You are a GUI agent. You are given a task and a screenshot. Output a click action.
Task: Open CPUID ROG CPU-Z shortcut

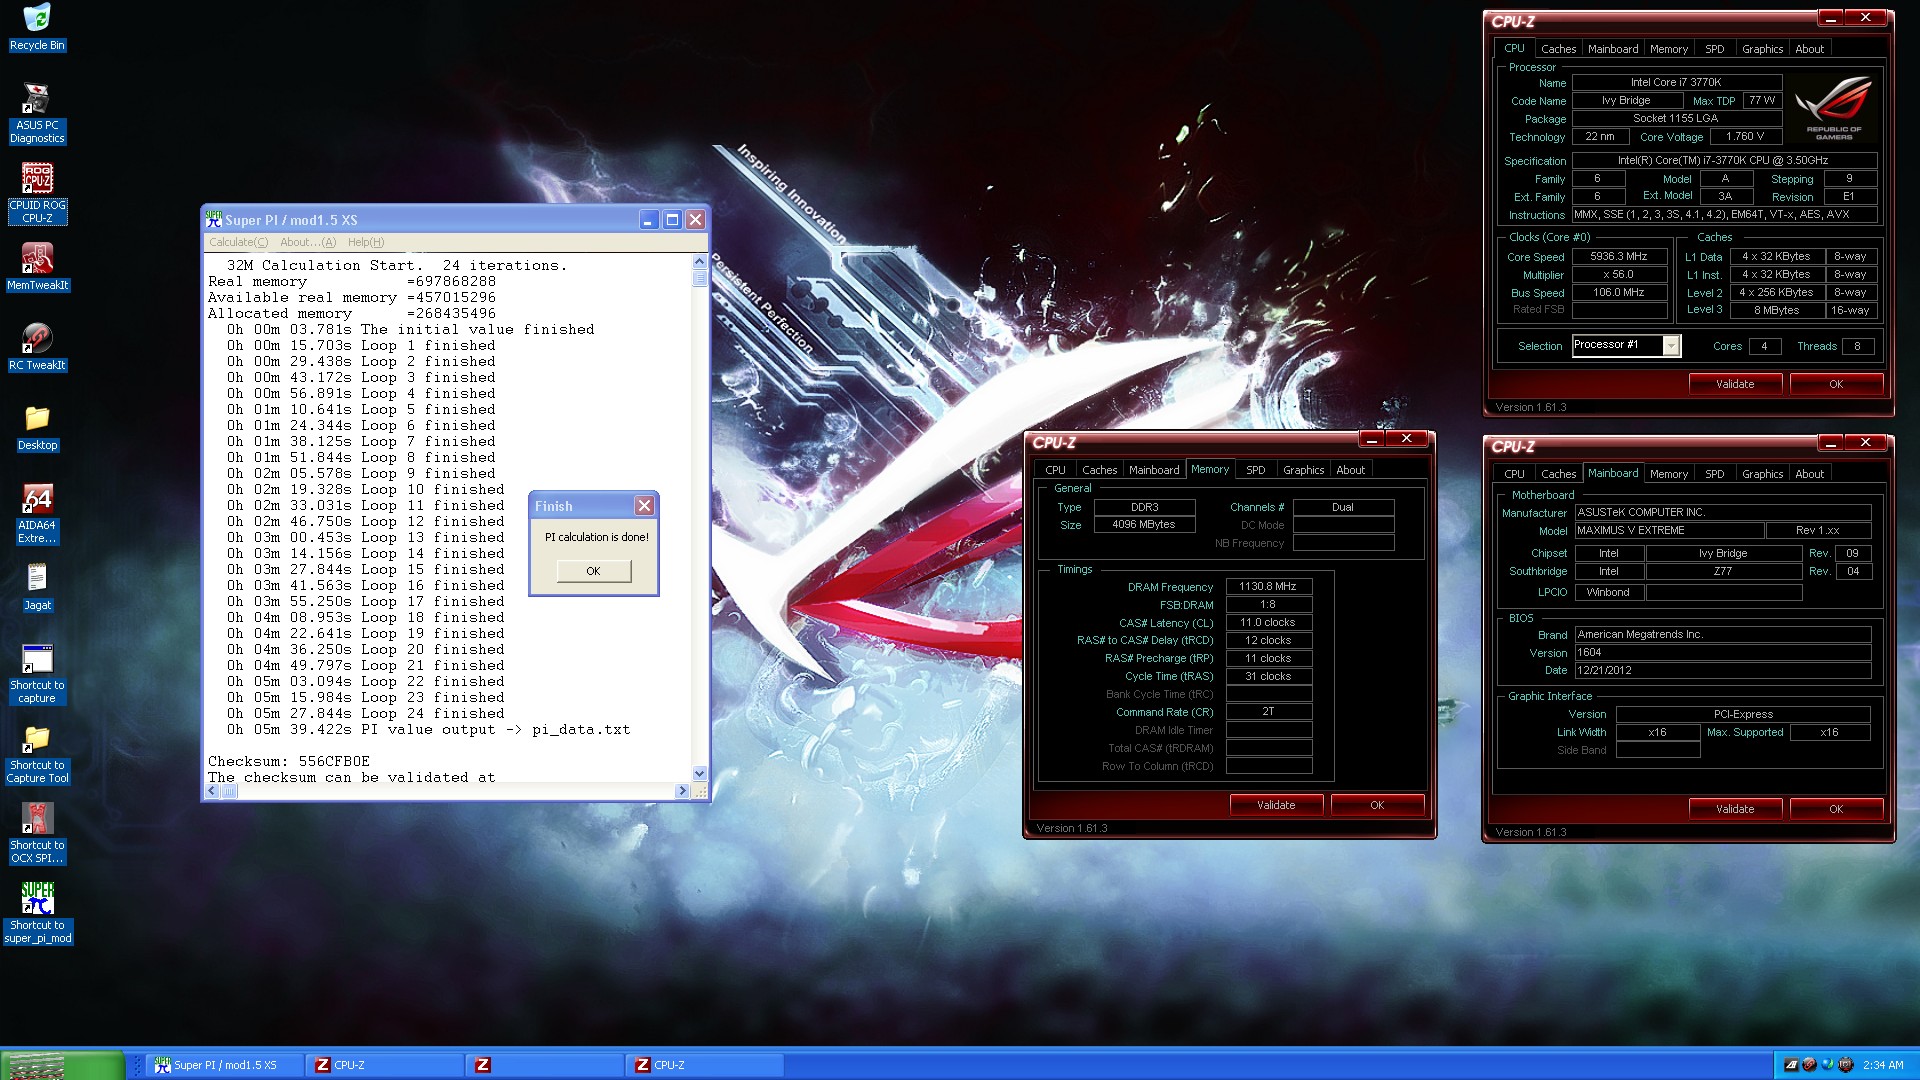point(37,180)
